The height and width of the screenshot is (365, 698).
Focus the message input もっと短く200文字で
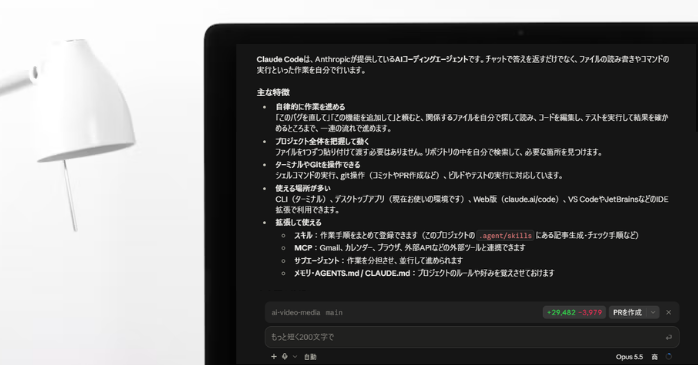pyautogui.click(x=472, y=337)
